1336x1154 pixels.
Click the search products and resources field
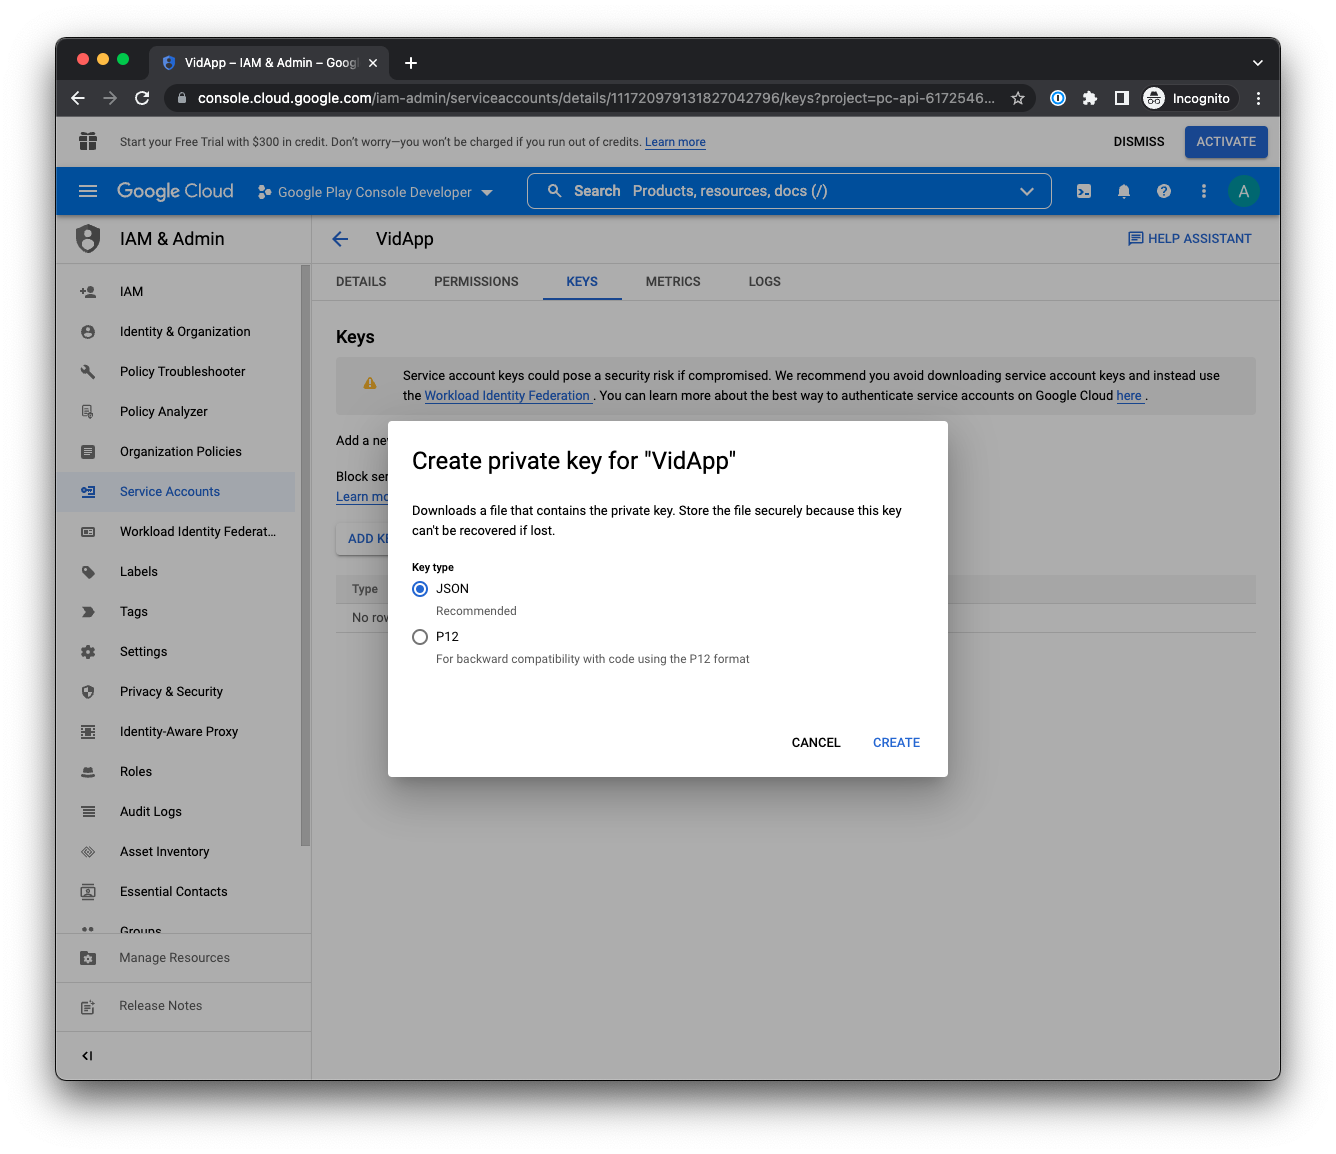coord(789,191)
